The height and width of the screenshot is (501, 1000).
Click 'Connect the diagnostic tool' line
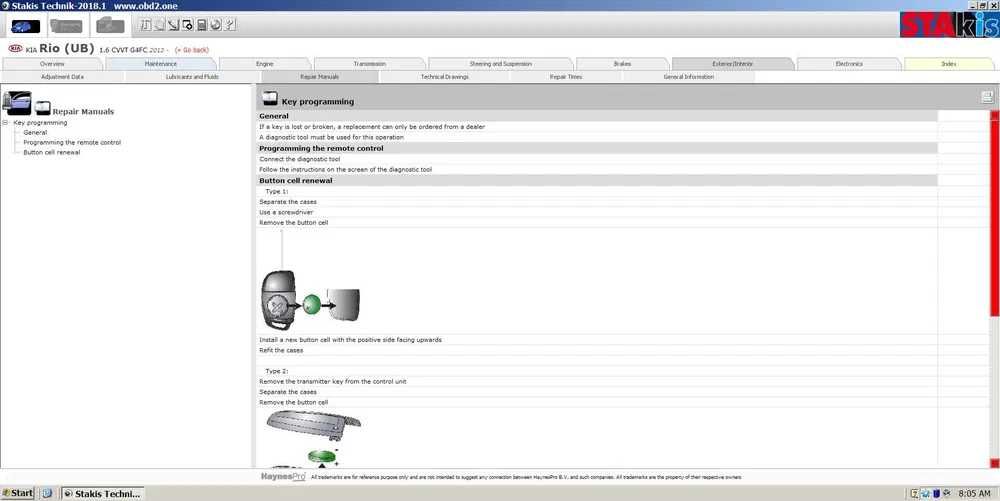[x=300, y=159]
